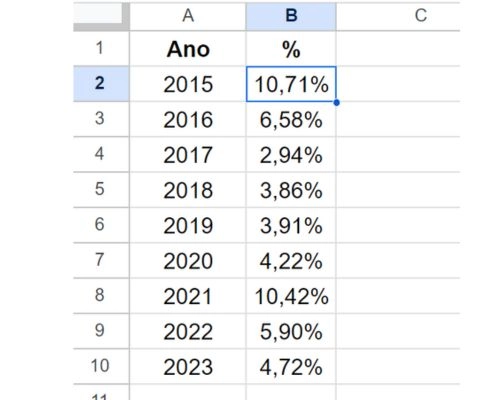Select cell with year 2020

click(x=188, y=261)
